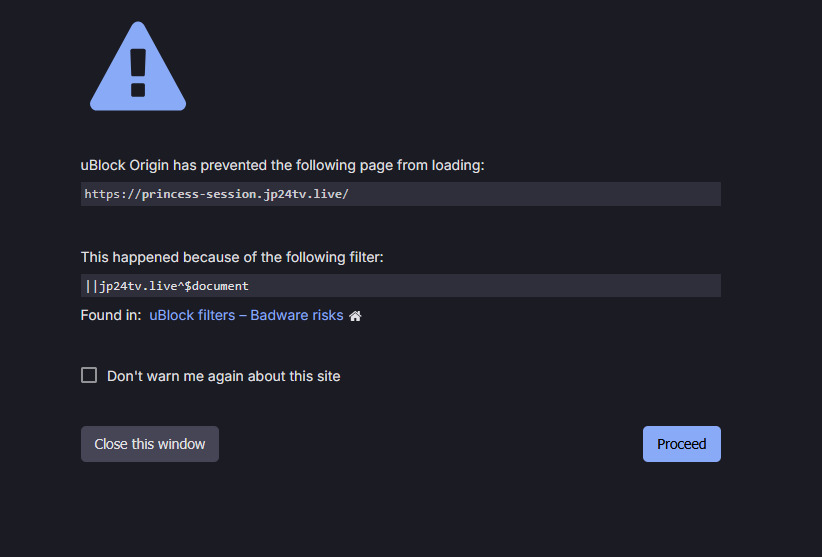Screen dimensions: 822x557
Task: Click the 'Found in:' label
Action: click(111, 315)
